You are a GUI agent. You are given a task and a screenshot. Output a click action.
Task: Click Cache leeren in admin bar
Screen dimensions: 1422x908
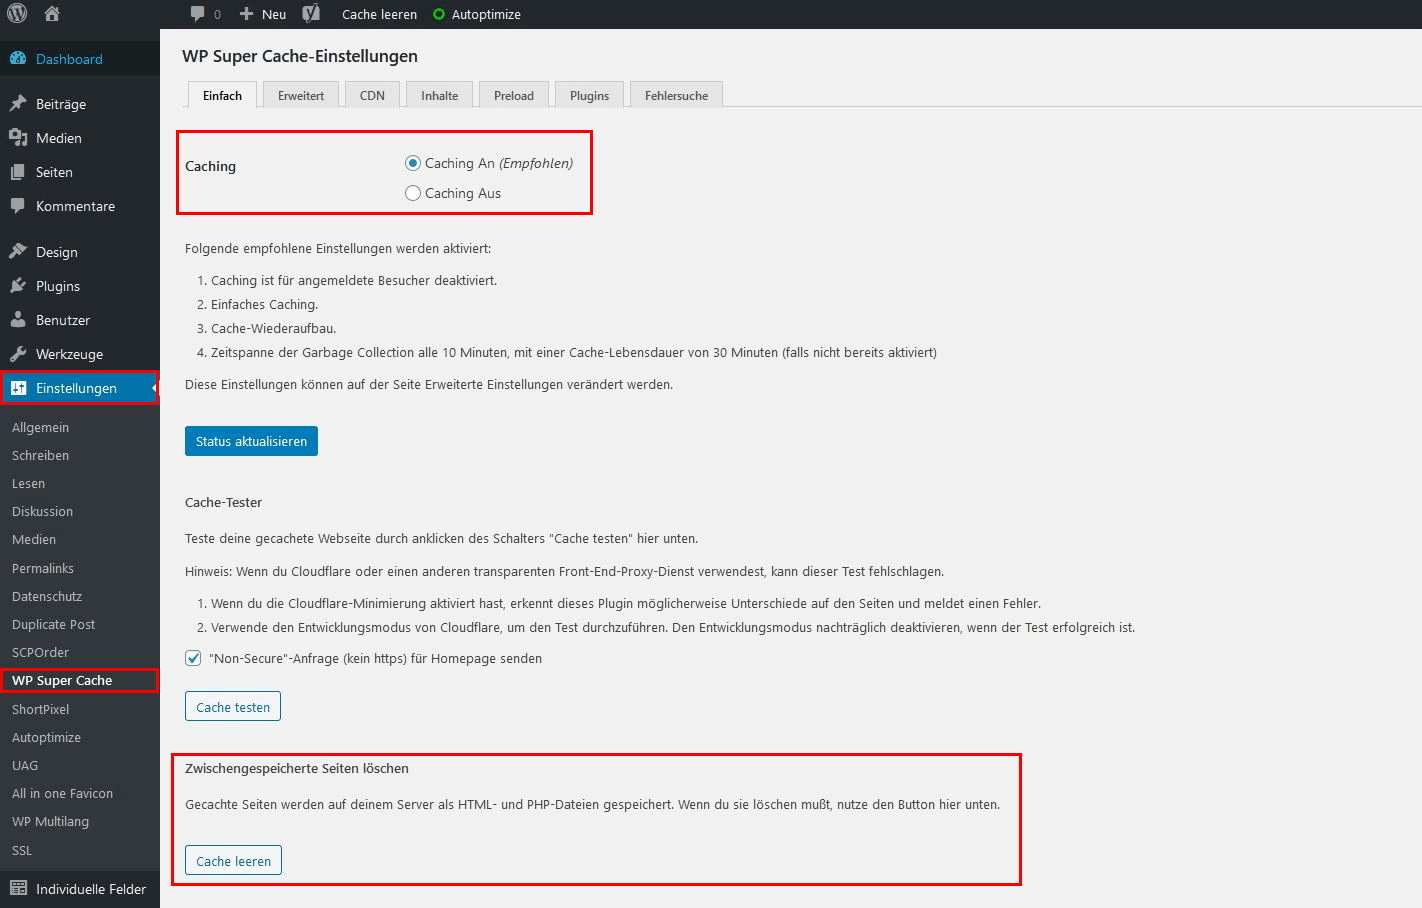click(x=379, y=14)
